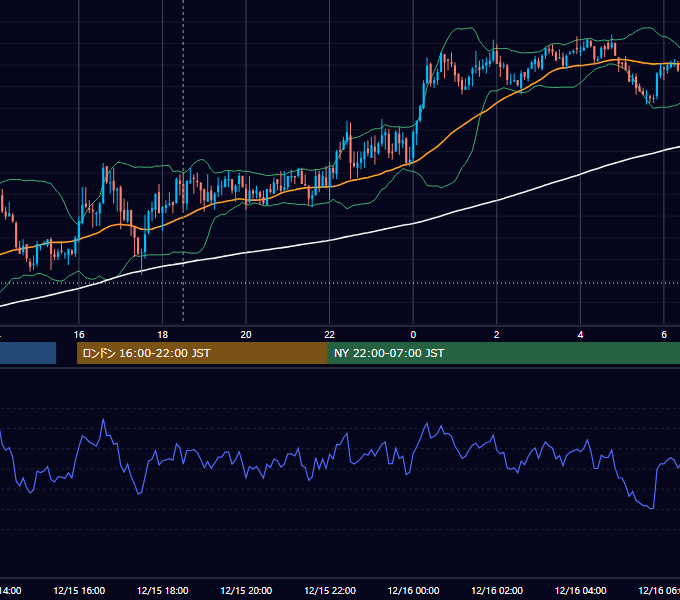The height and width of the screenshot is (600, 680).
Task: Click the 12/15 18:00 date label
Action: (163, 590)
